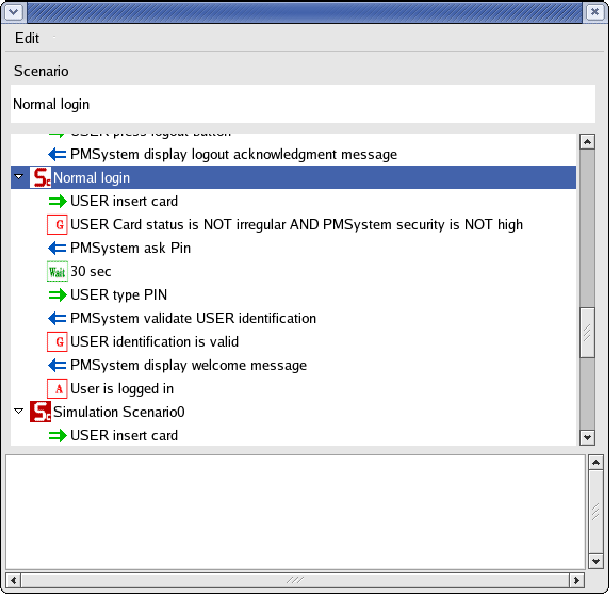Click blue arrow beside PMSystem display welcome message
This screenshot has height=594, width=609.
click(x=57, y=365)
